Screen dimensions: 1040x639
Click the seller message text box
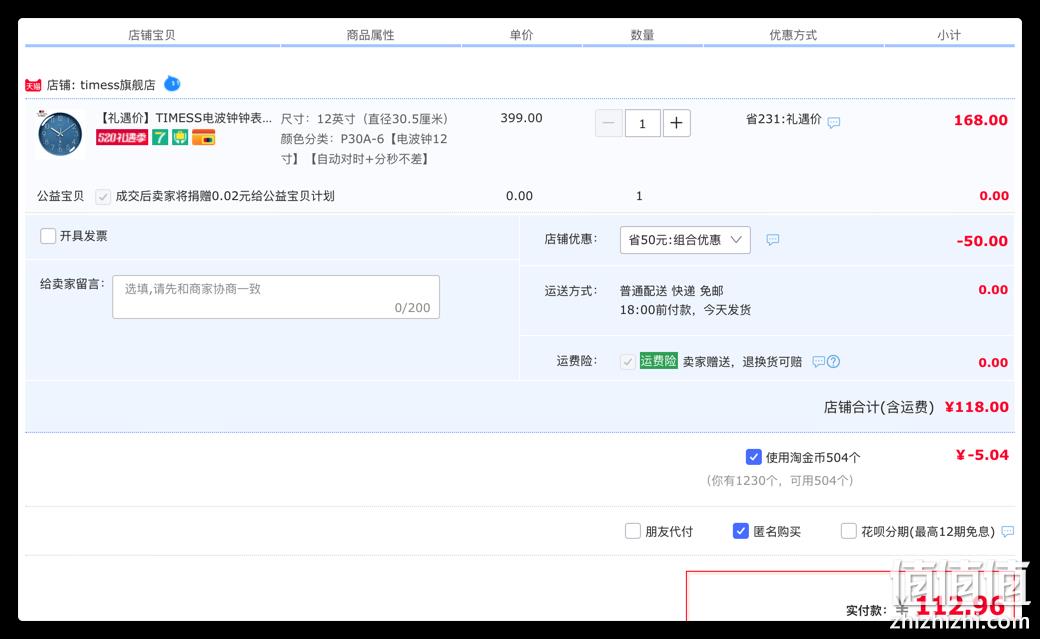point(276,297)
